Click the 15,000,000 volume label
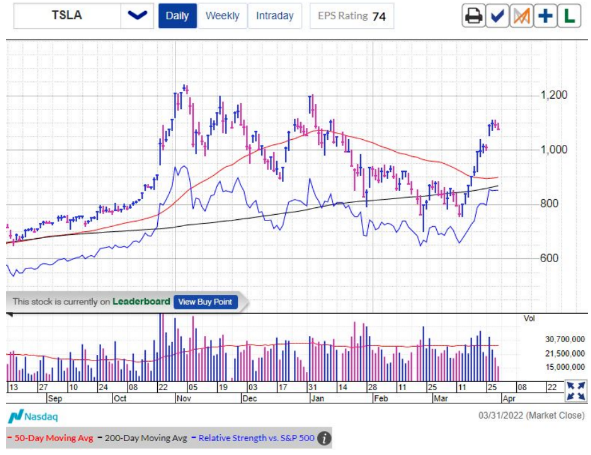This screenshot has height=455, width=591. click(565, 367)
